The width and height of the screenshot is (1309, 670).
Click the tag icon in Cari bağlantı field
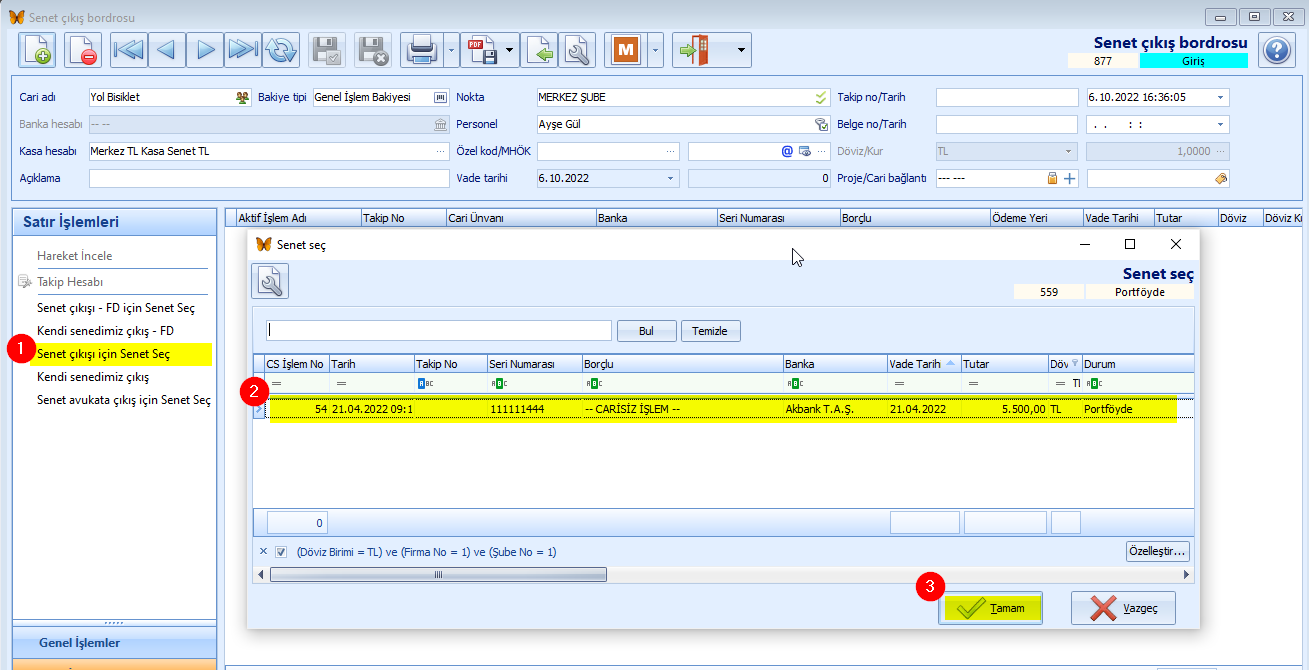[x=1220, y=178]
